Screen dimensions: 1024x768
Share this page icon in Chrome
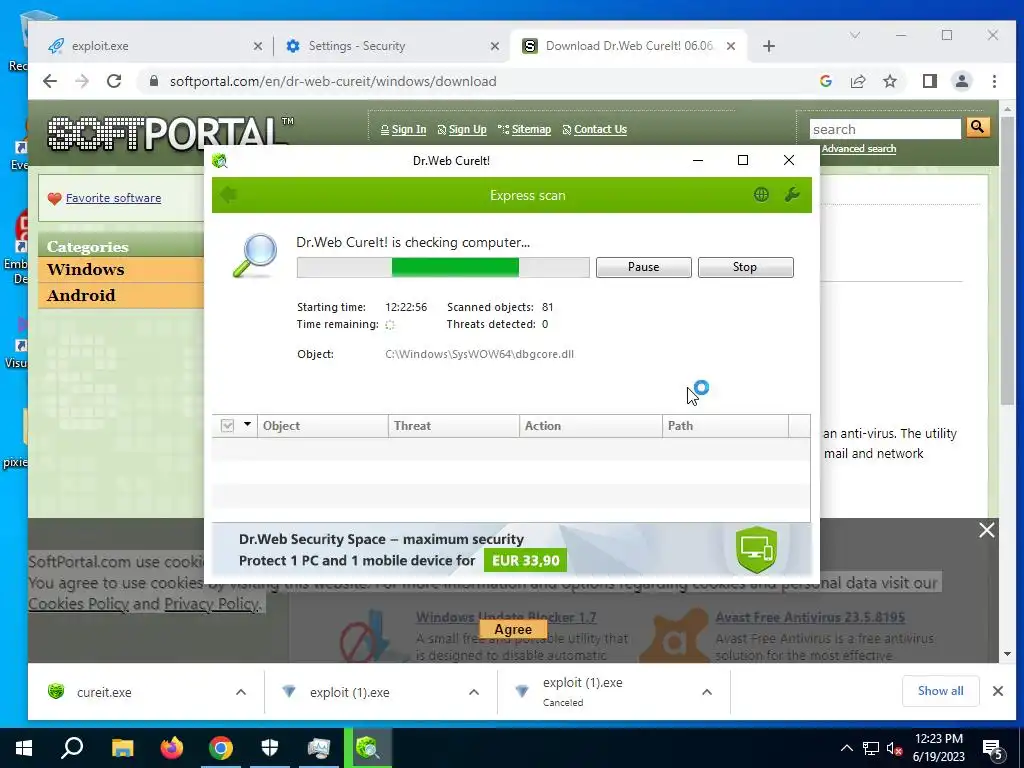coord(858,81)
